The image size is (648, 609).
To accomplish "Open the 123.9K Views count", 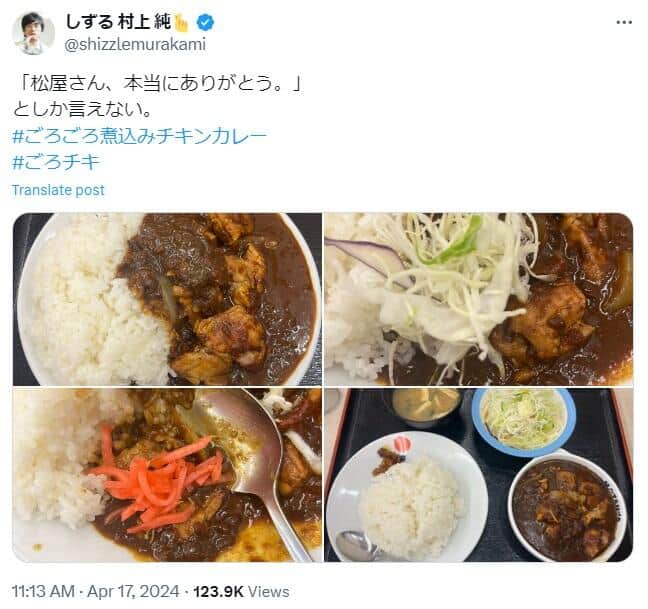I will [241, 591].
